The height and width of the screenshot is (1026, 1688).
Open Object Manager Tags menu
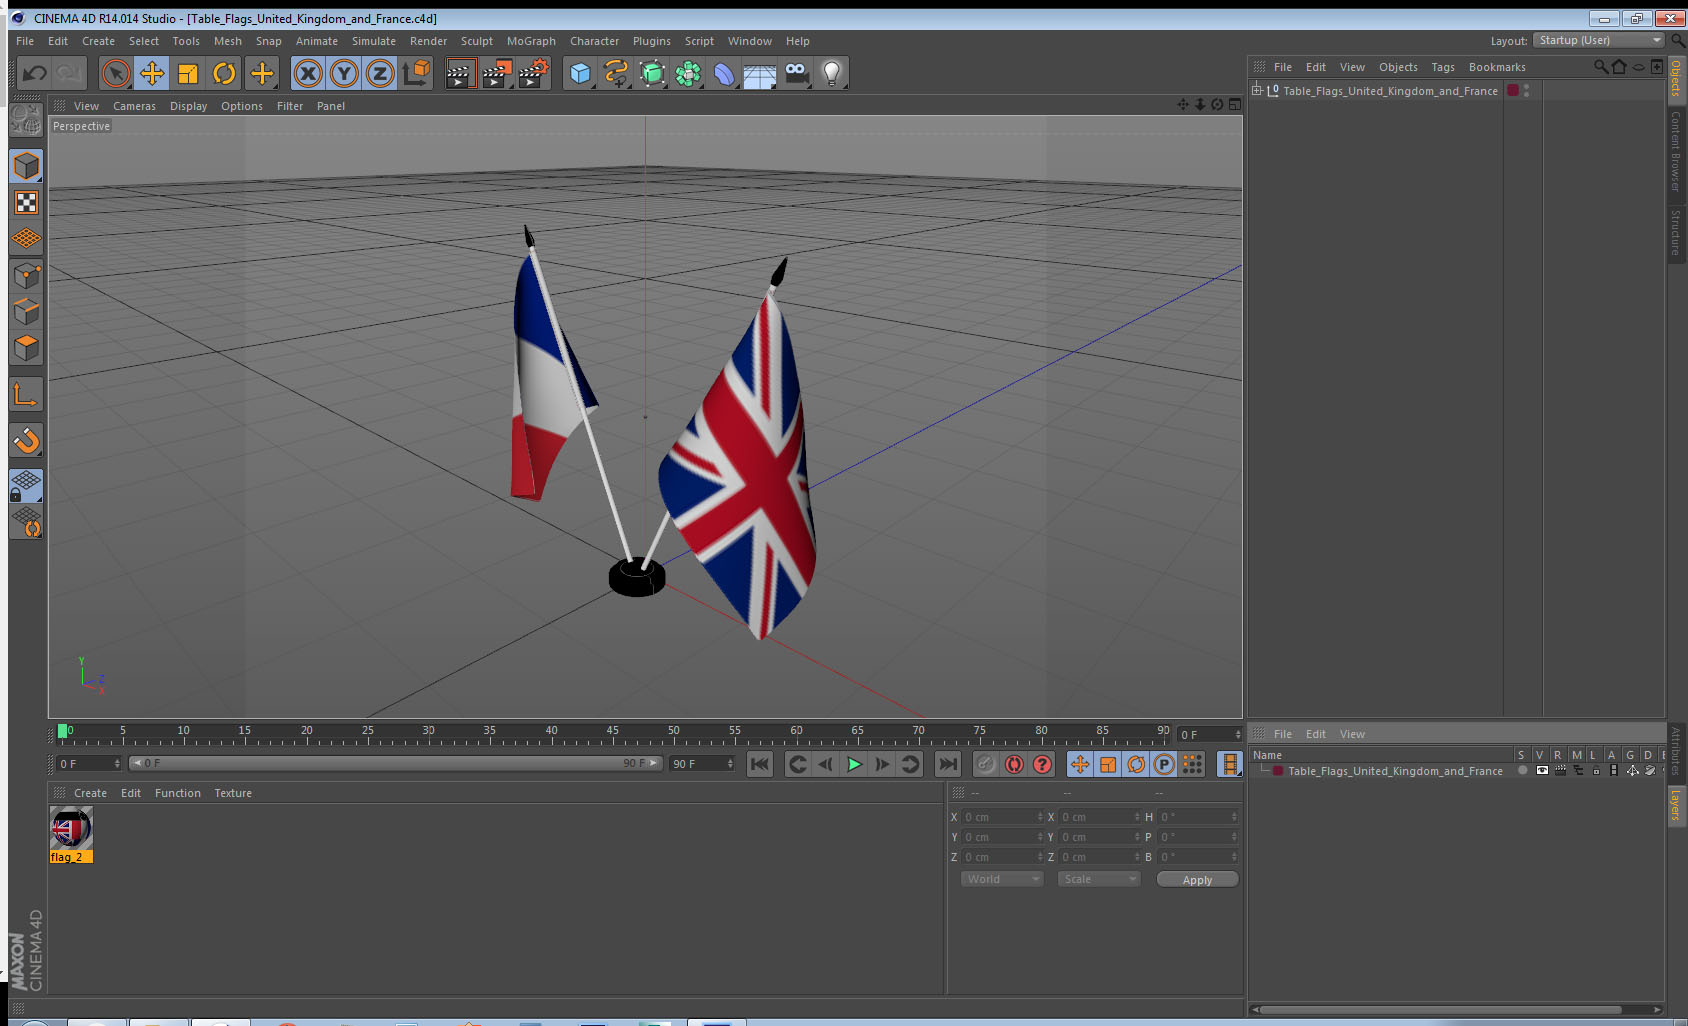(x=1443, y=67)
